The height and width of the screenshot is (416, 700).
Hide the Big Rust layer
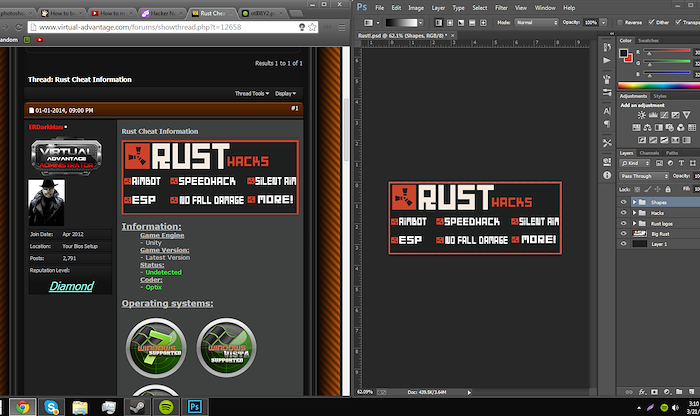[x=624, y=233]
